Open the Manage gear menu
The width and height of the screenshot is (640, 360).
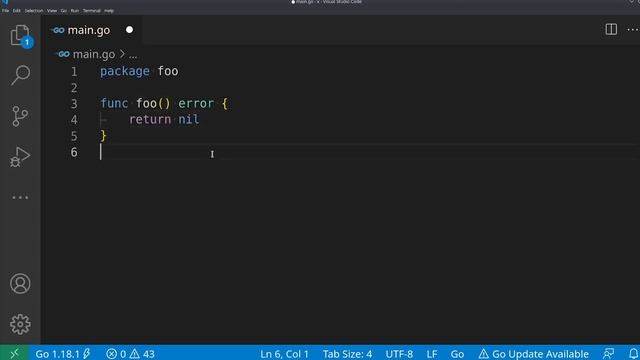point(20,324)
